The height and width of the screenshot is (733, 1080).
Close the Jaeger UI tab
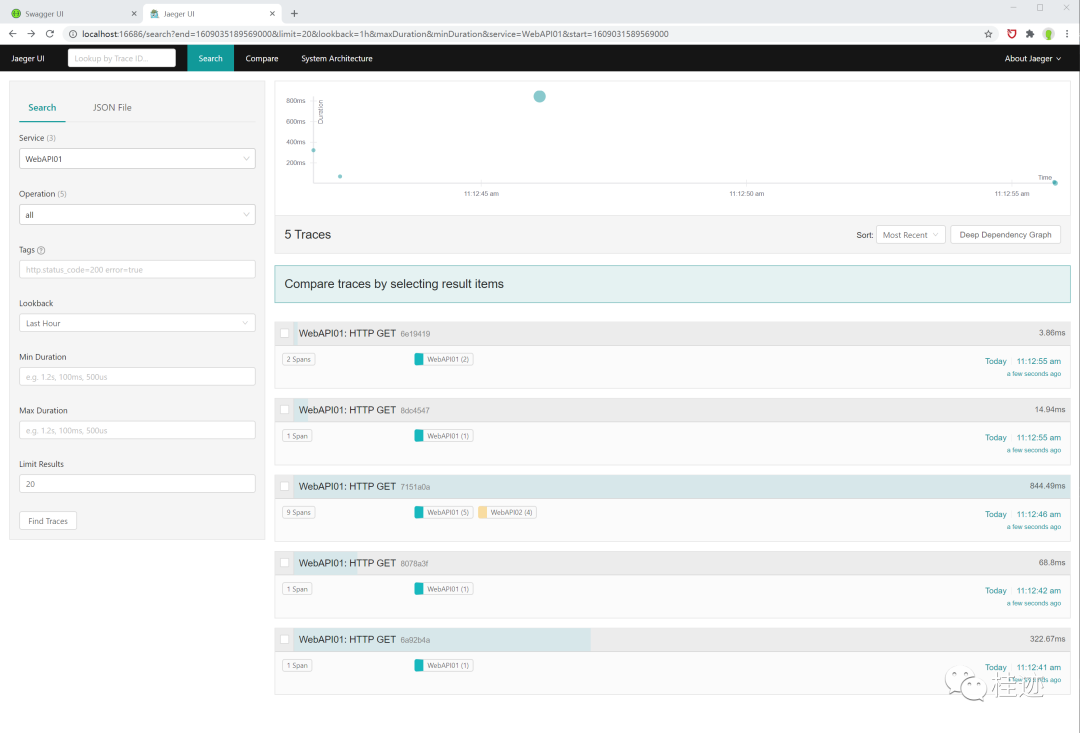[x=272, y=14]
